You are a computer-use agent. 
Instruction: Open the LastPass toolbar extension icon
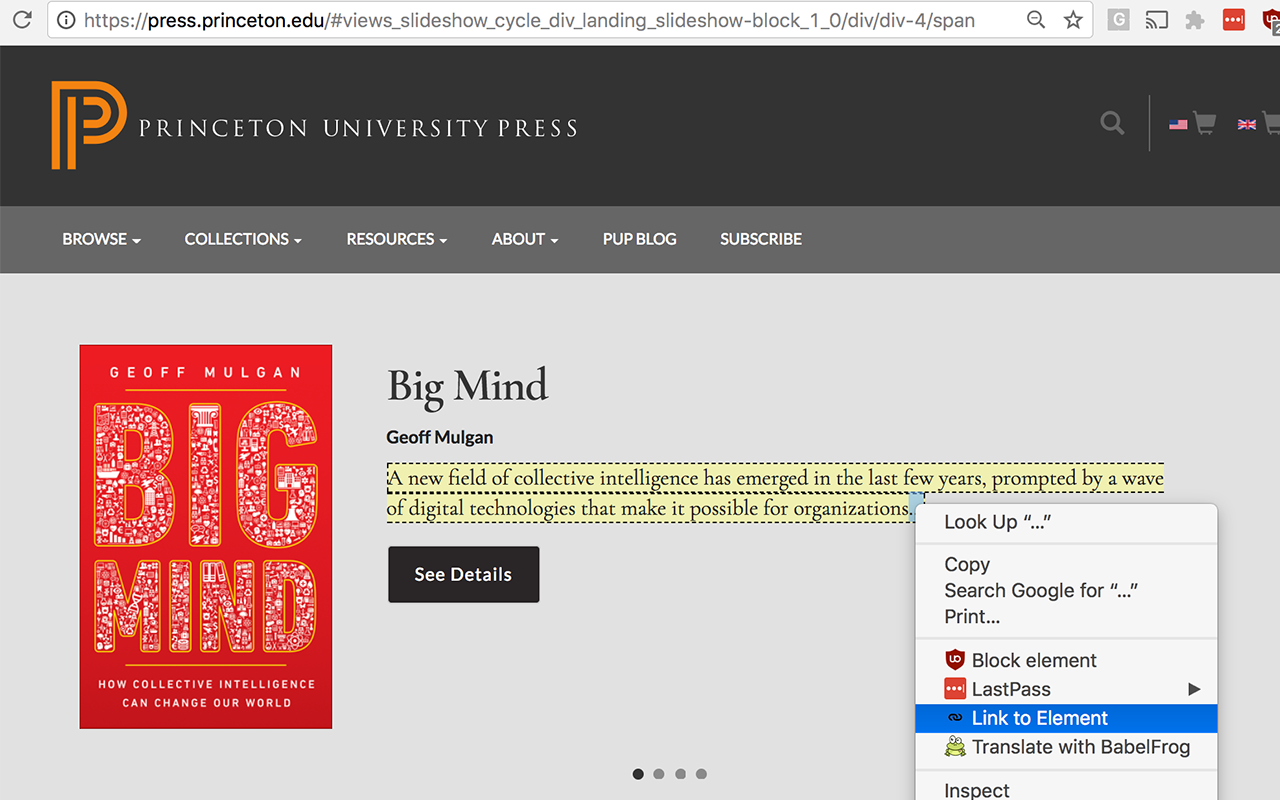[x=1234, y=20]
